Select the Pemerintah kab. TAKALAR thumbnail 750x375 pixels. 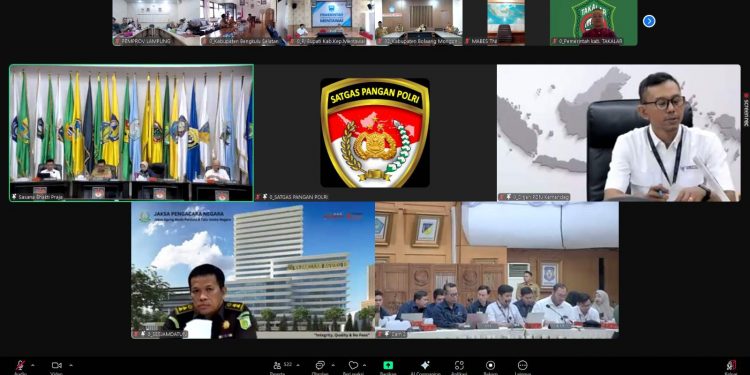pos(593,22)
